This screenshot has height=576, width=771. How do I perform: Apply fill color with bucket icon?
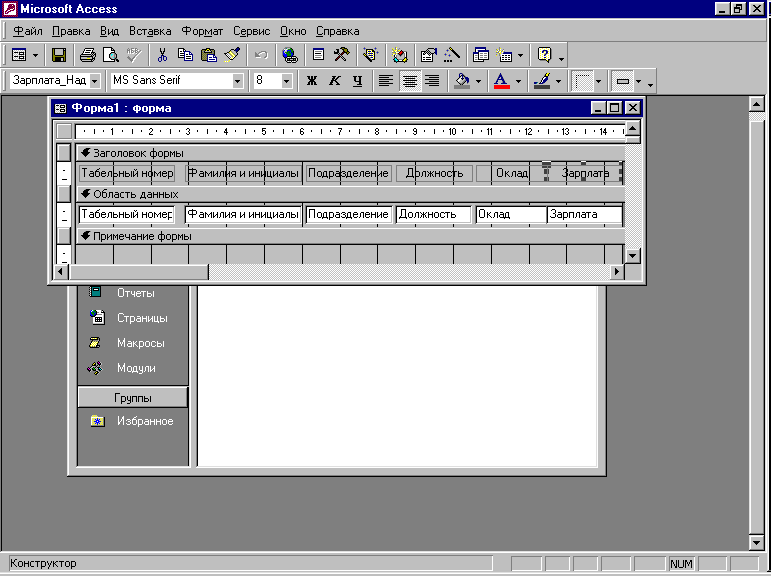tap(462, 81)
